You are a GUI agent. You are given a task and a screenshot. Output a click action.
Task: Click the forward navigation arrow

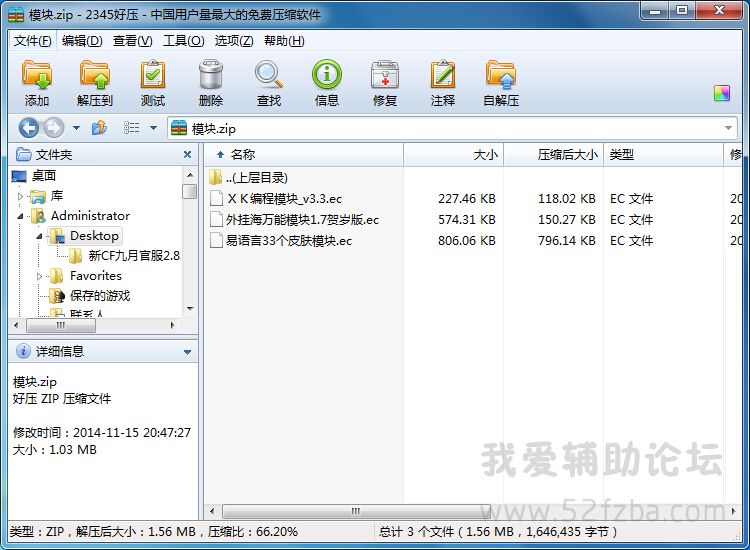click(x=54, y=128)
